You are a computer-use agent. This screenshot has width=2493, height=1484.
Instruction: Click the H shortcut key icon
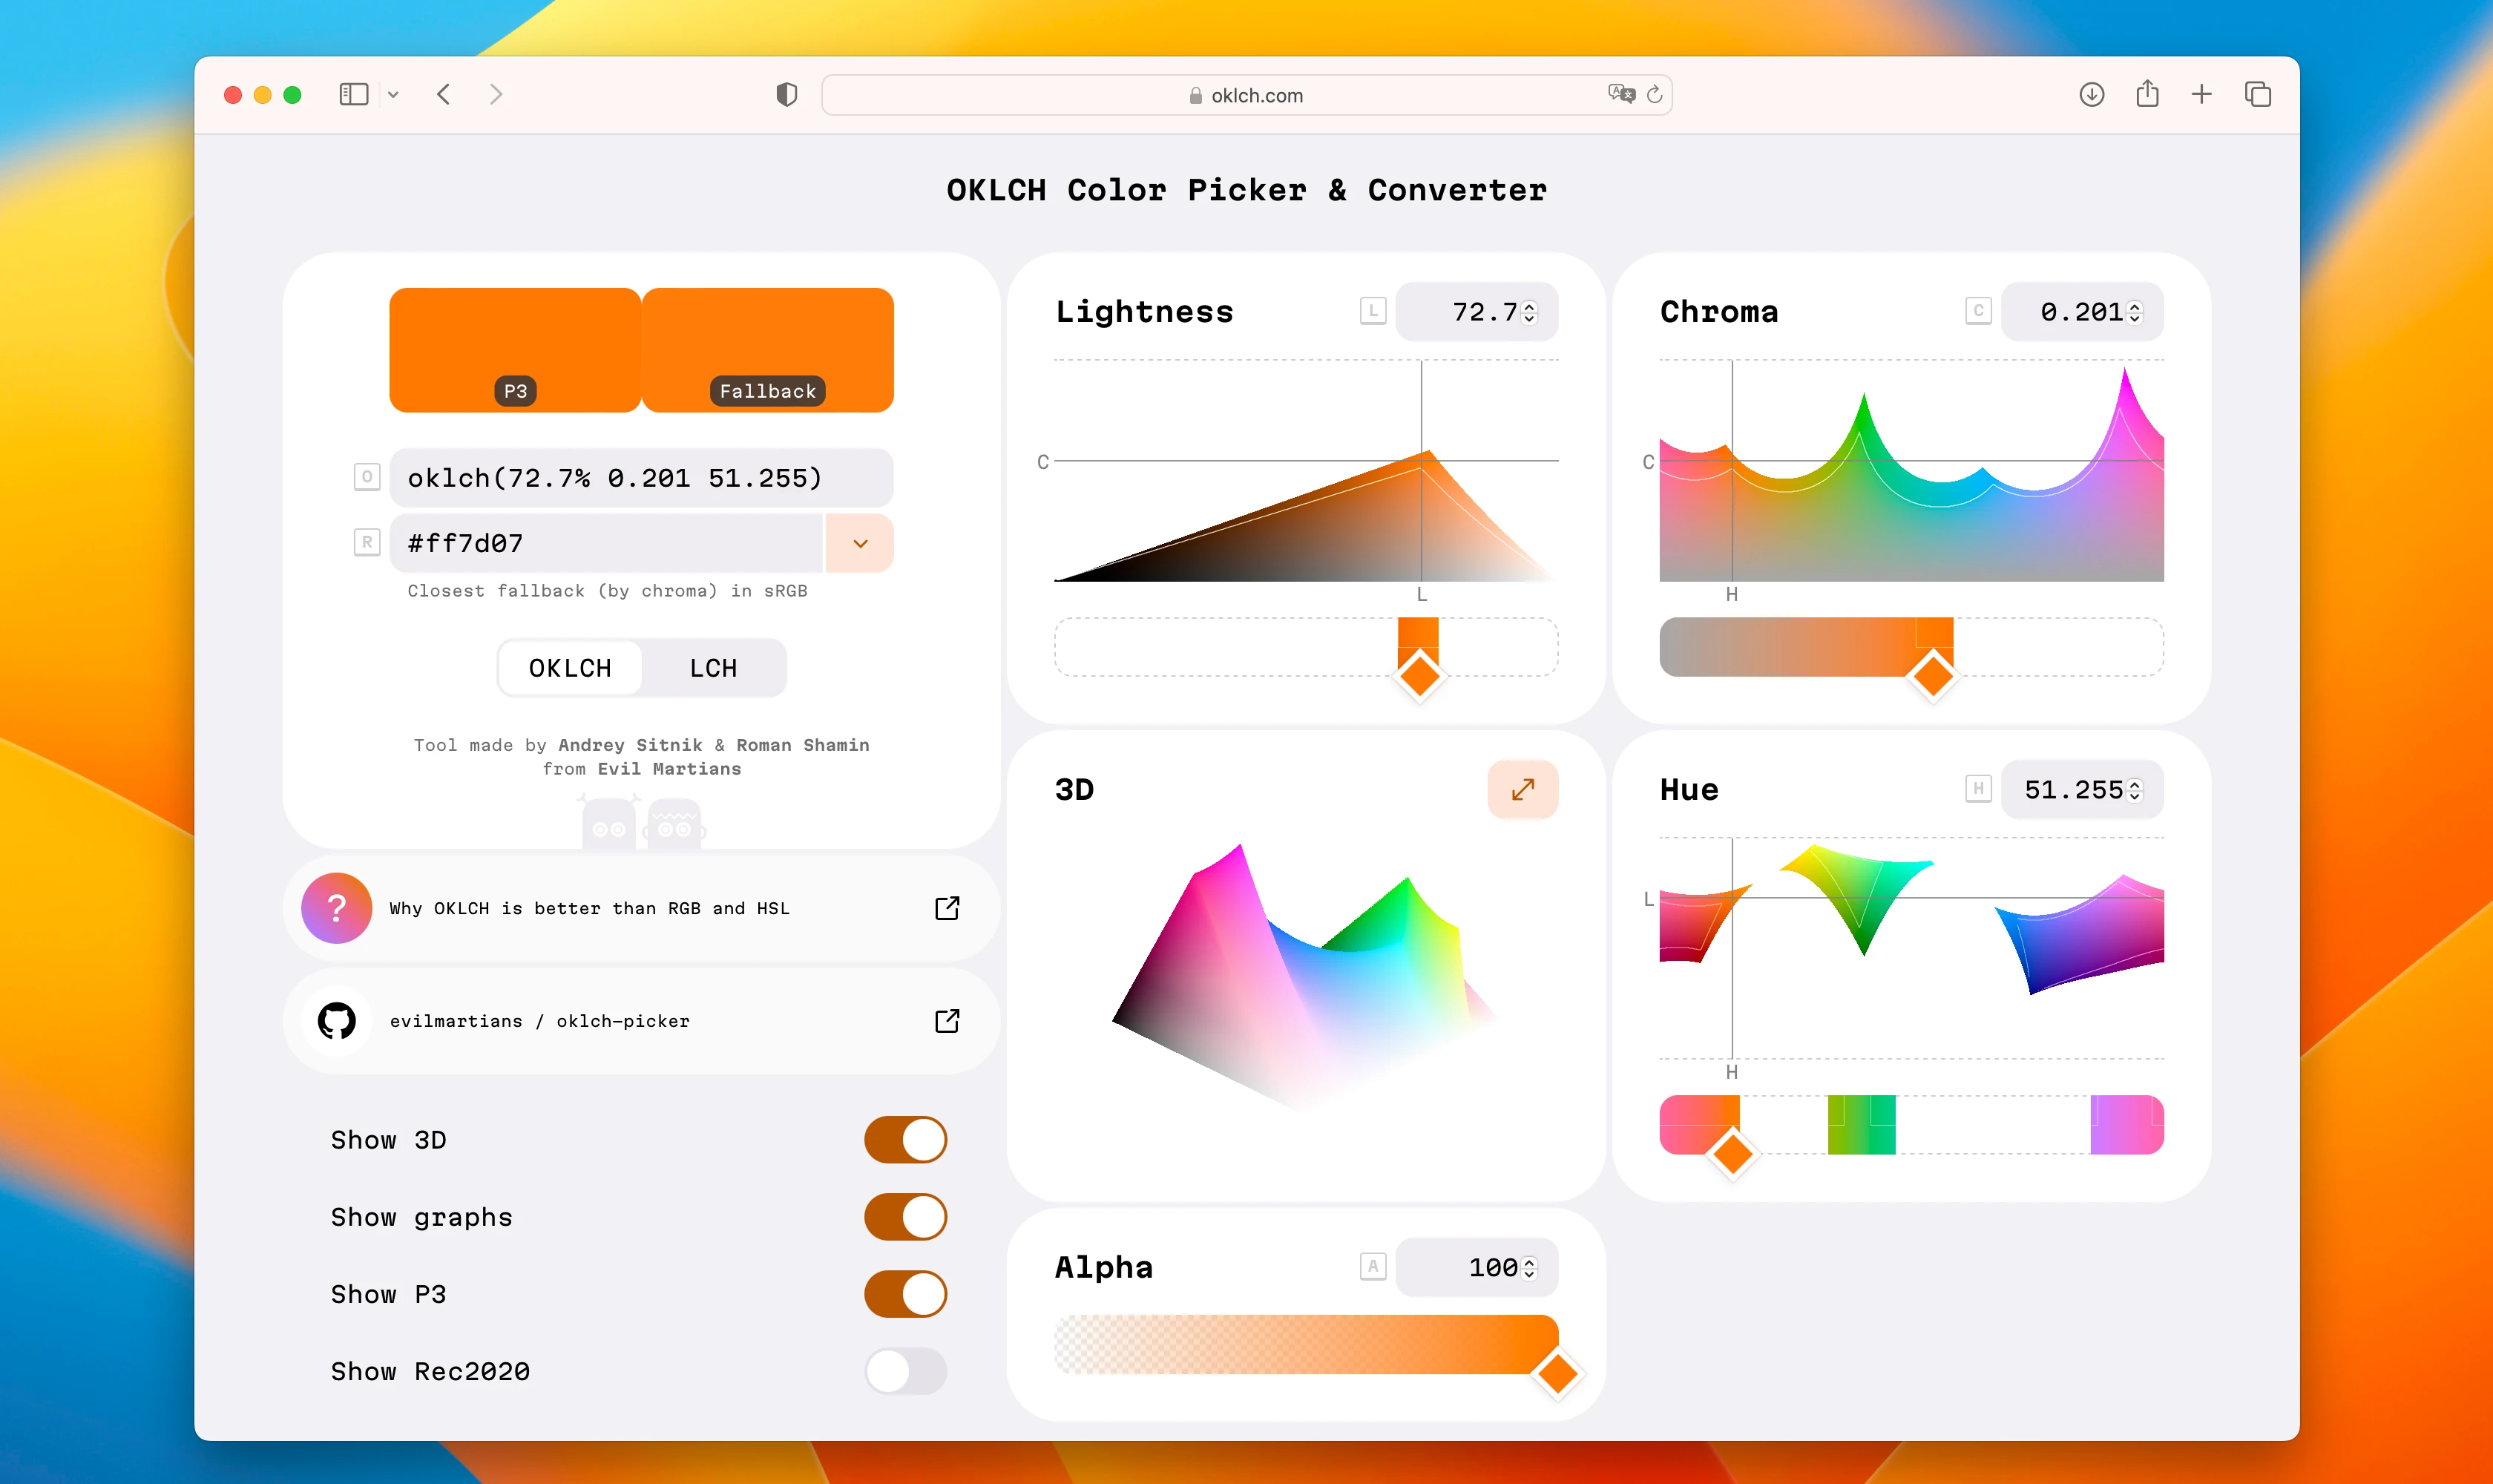click(x=1978, y=789)
